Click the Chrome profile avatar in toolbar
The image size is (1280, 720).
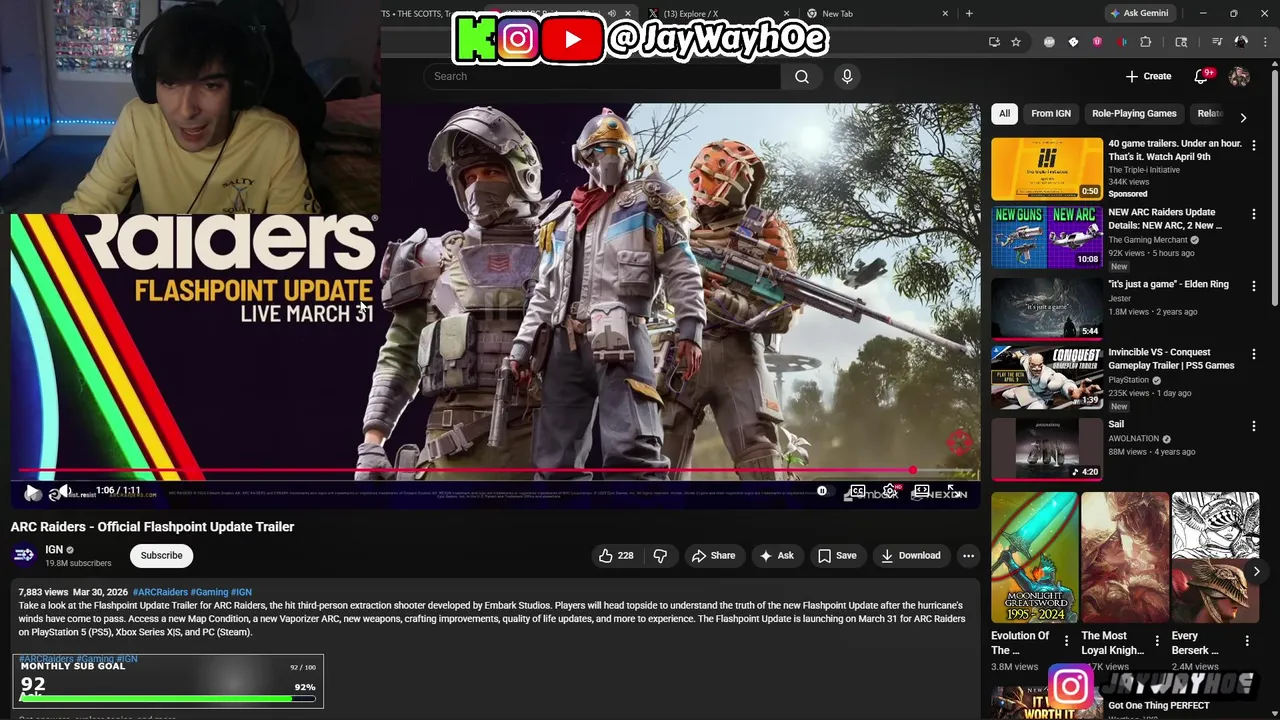coord(1241,42)
